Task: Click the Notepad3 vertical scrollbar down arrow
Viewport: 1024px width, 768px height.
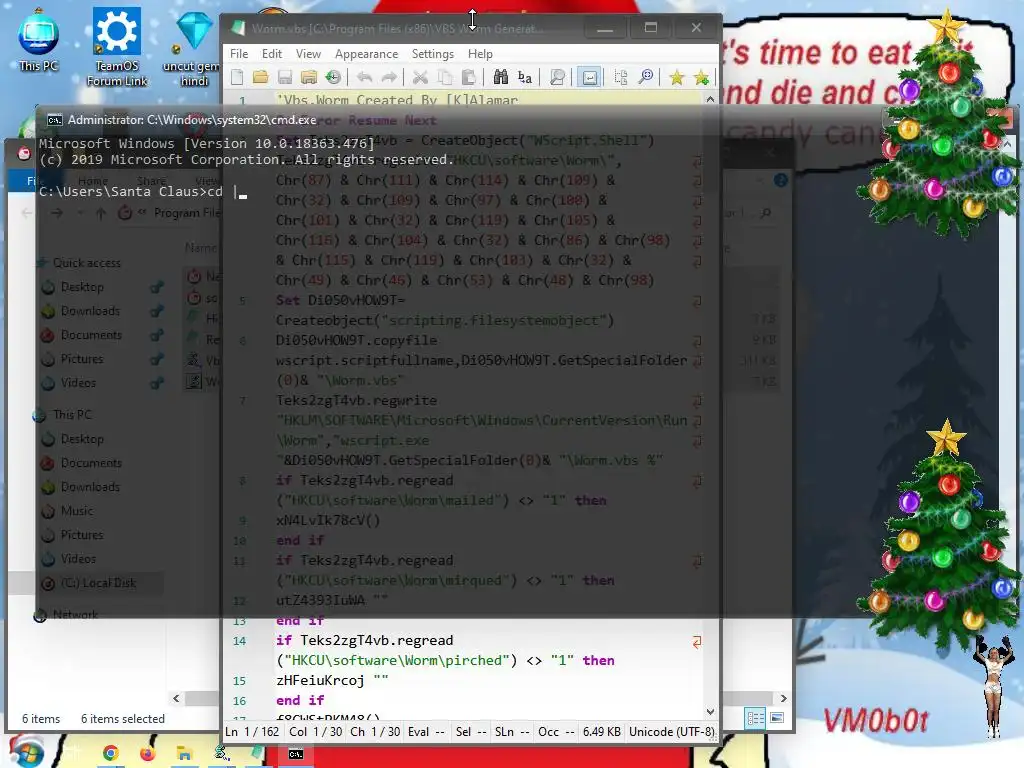Action: pyautogui.click(x=711, y=712)
